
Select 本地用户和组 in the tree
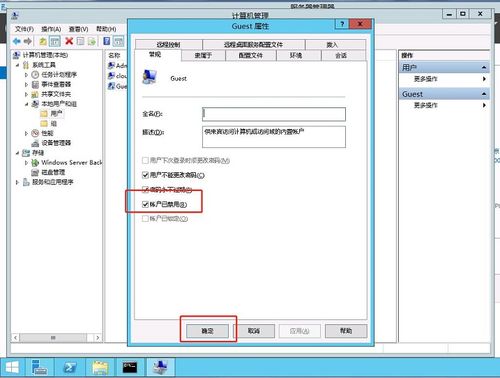[59, 104]
